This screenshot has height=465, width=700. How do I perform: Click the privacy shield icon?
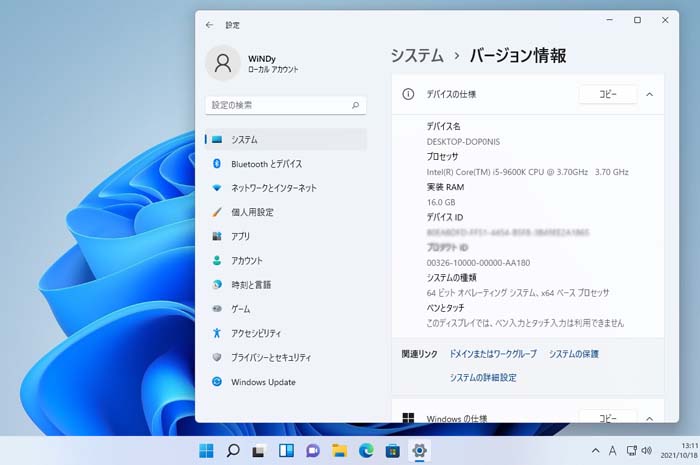click(217, 357)
